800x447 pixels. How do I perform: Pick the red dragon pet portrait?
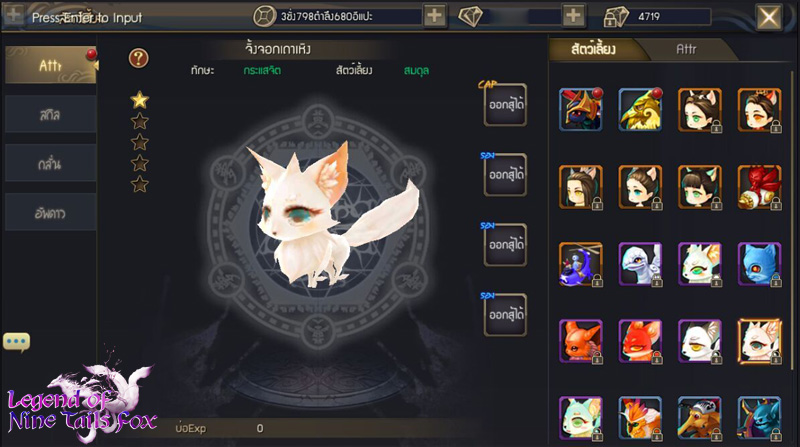(x=759, y=187)
